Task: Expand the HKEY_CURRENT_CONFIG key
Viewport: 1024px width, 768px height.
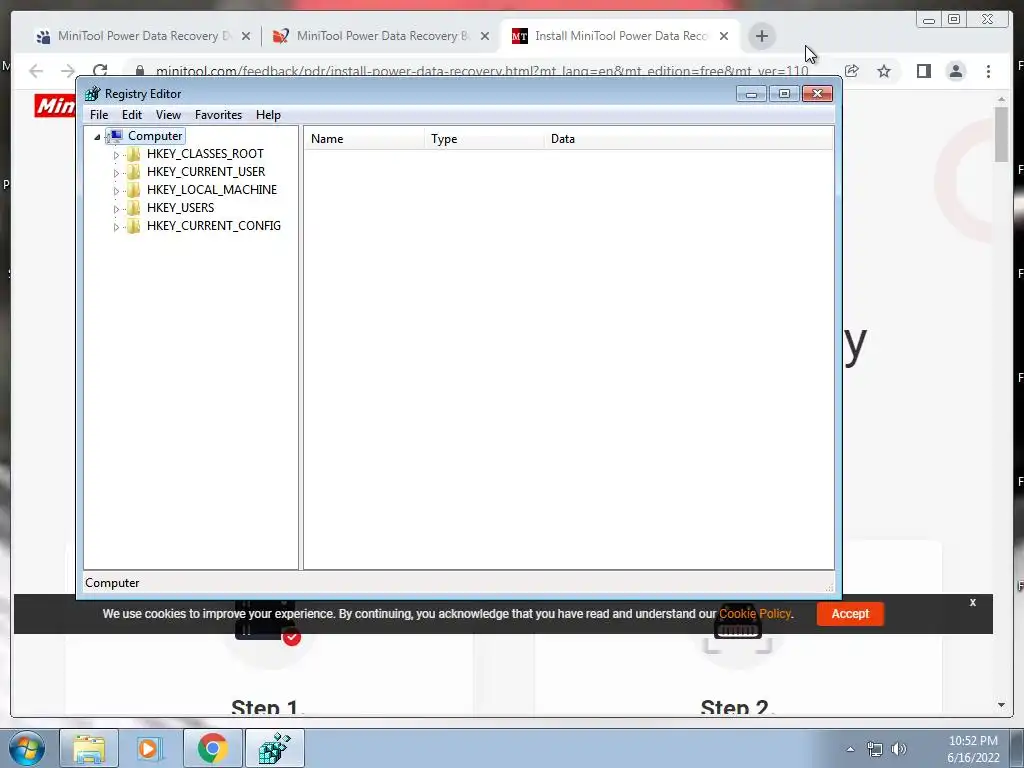Action: point(116,227)
